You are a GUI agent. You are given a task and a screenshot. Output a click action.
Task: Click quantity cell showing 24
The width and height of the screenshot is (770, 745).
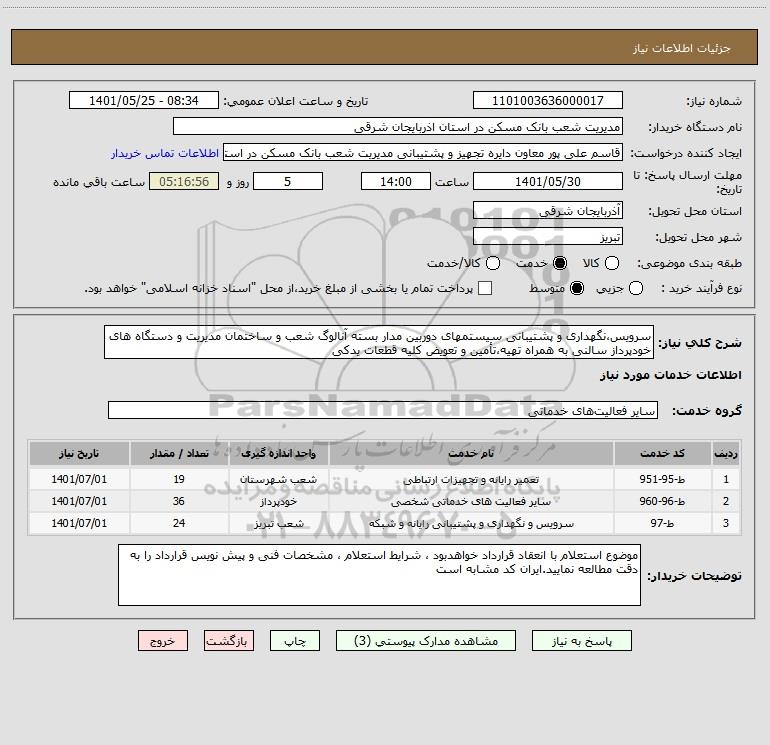179,524
